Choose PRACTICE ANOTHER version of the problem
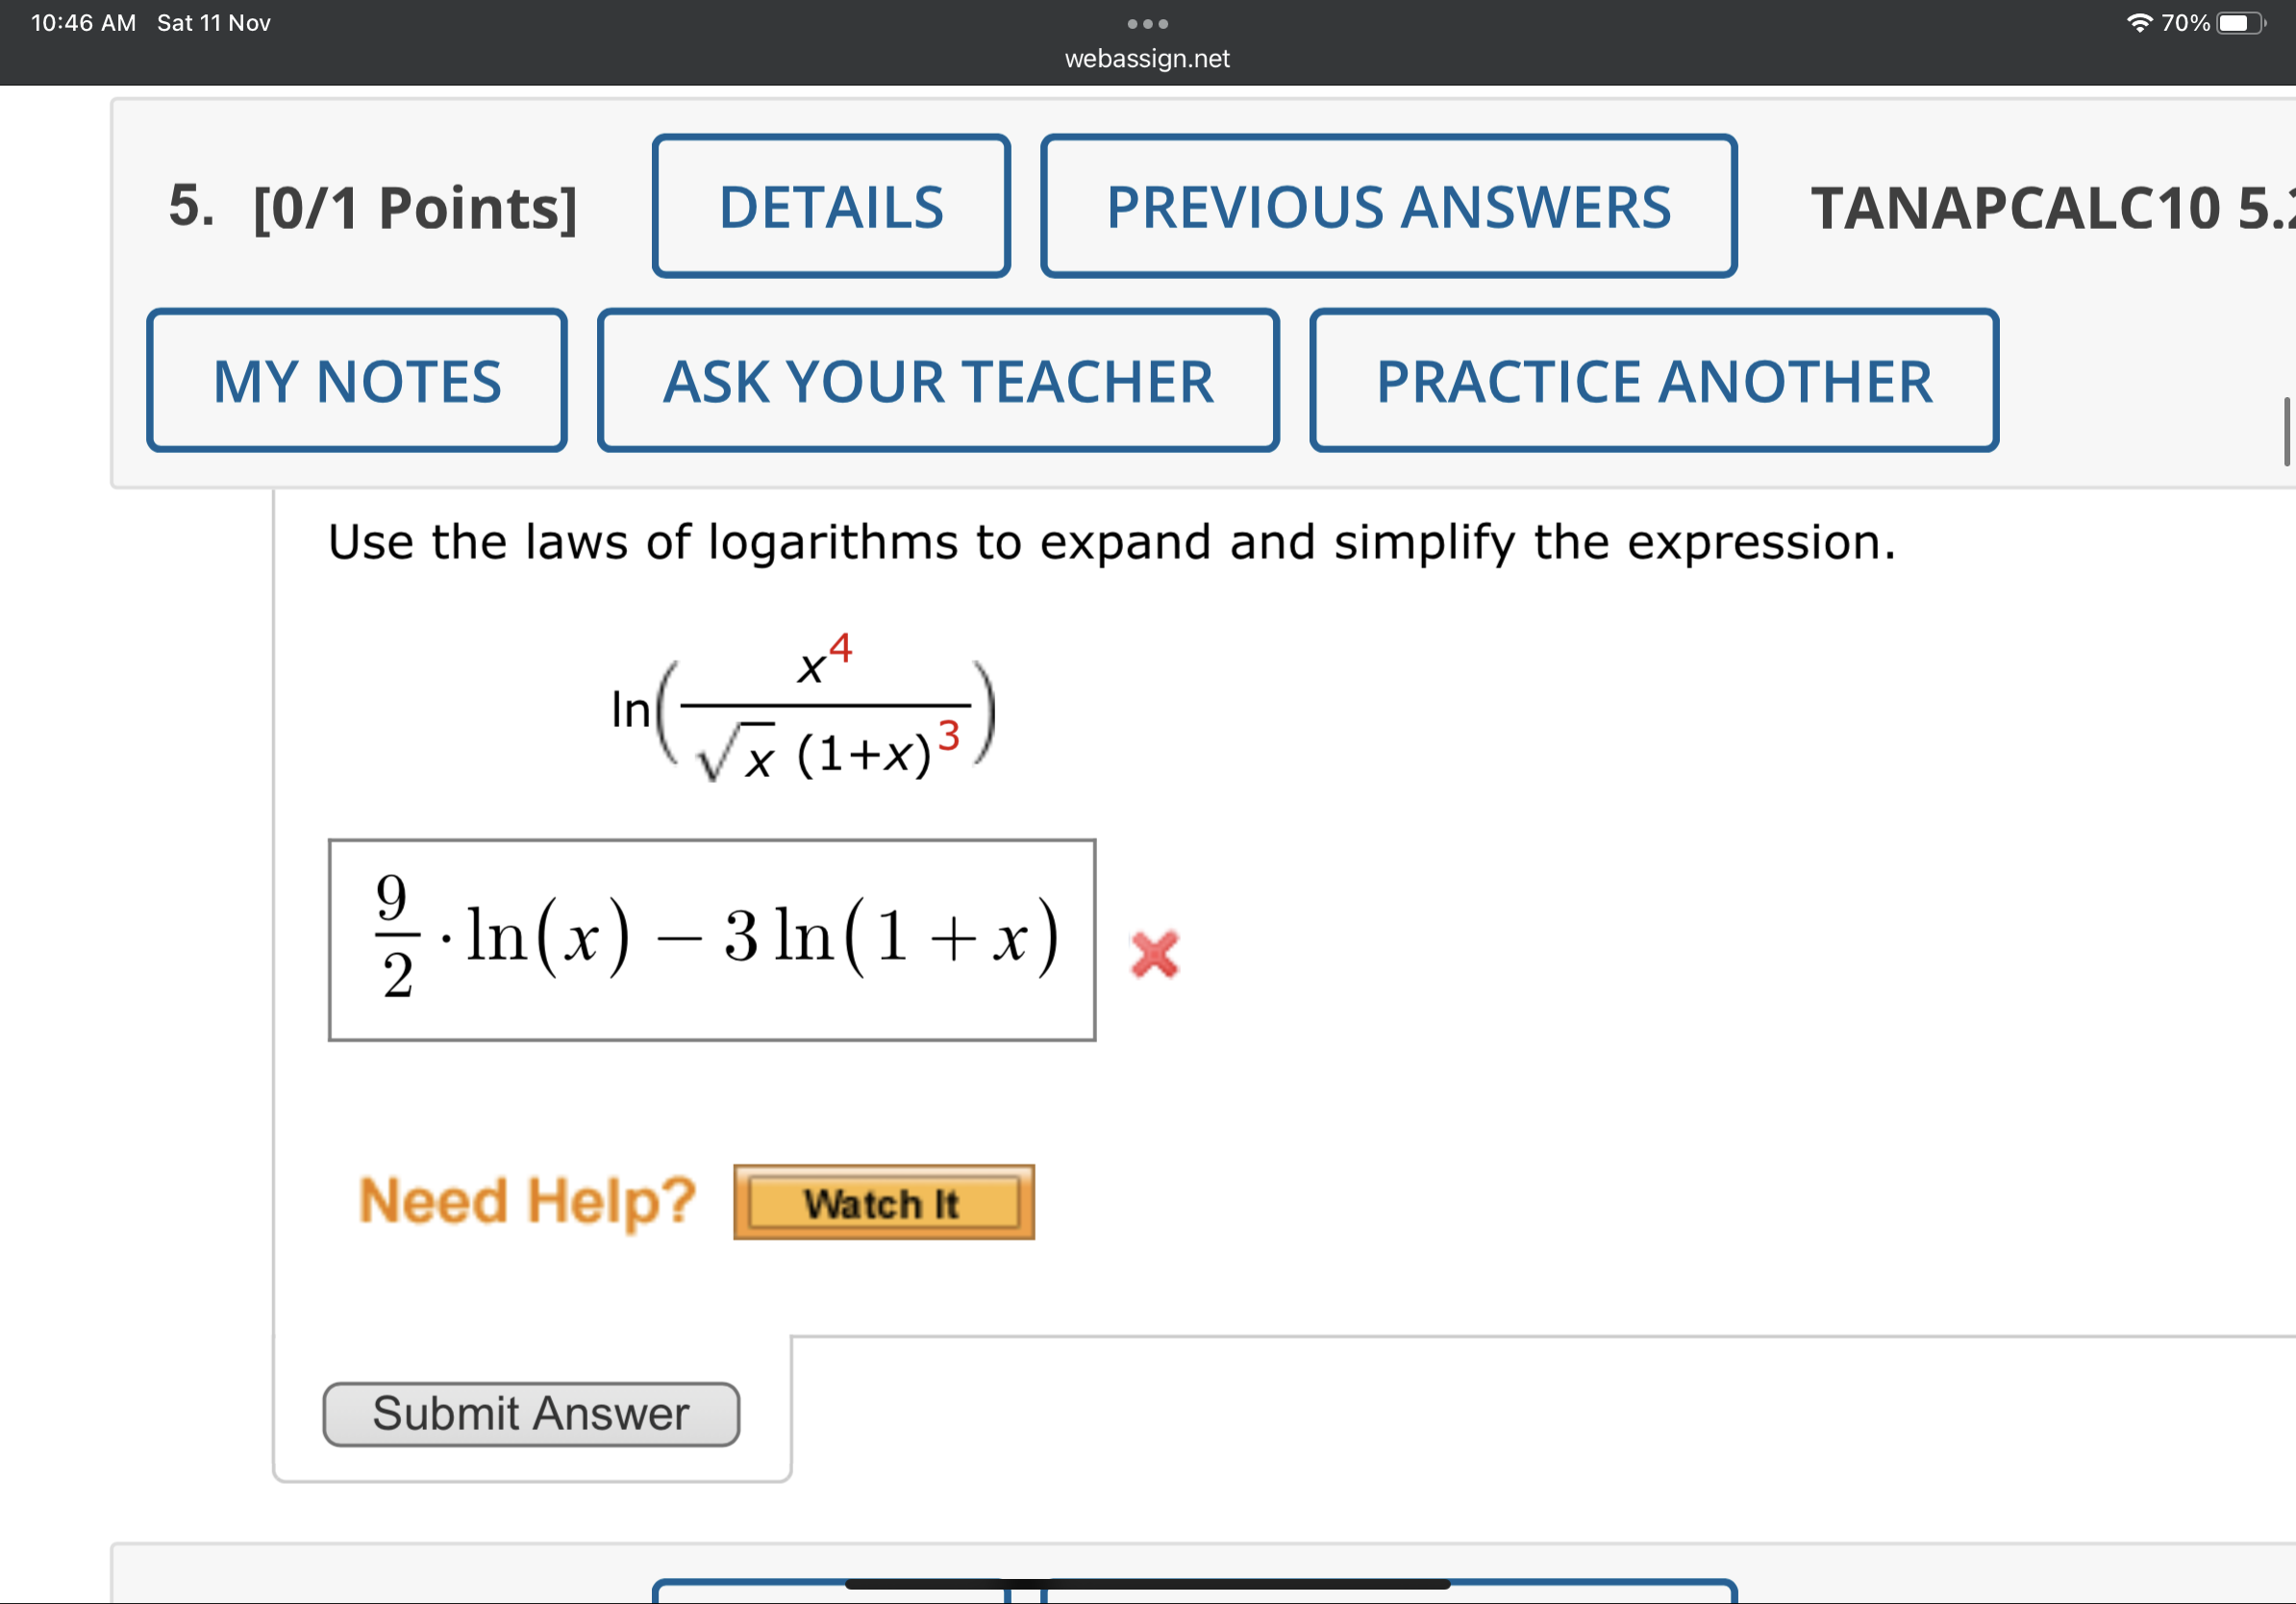The width and height of the screenshot is (2296, 1604). tap(1654, 382)
